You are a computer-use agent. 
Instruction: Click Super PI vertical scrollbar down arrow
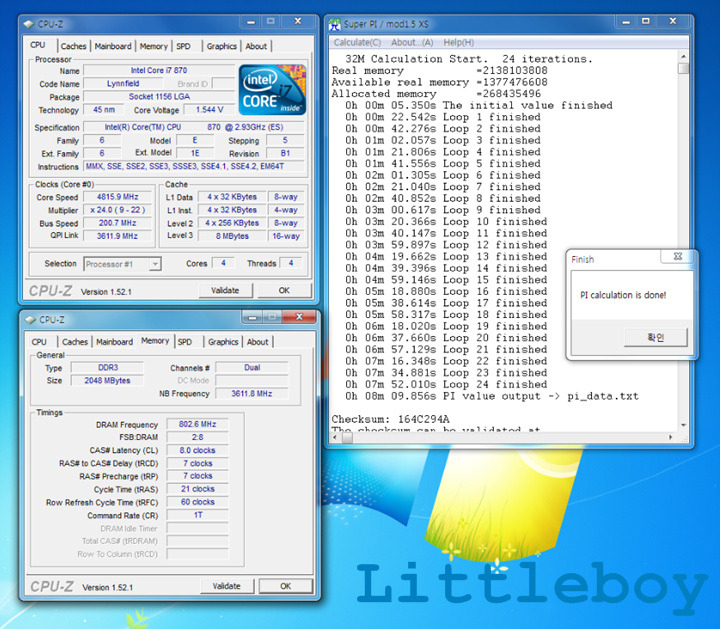[x=684, y=426]
